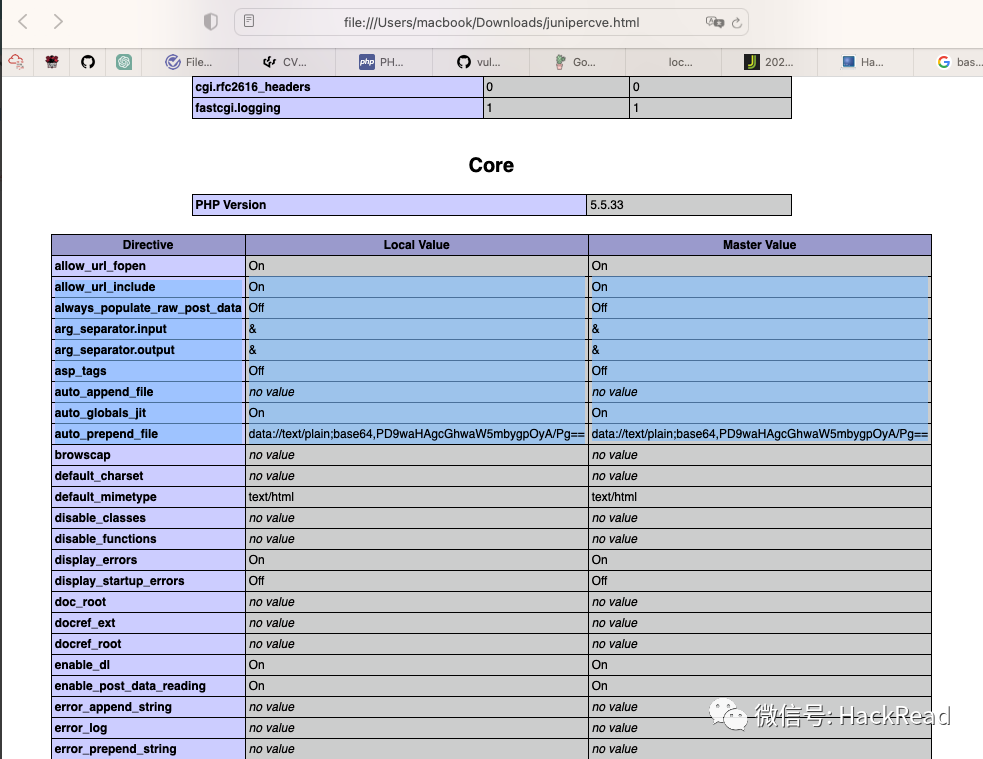Select the enable_dl directive
This screenshot has height=759, width=983.
[82, 665]
